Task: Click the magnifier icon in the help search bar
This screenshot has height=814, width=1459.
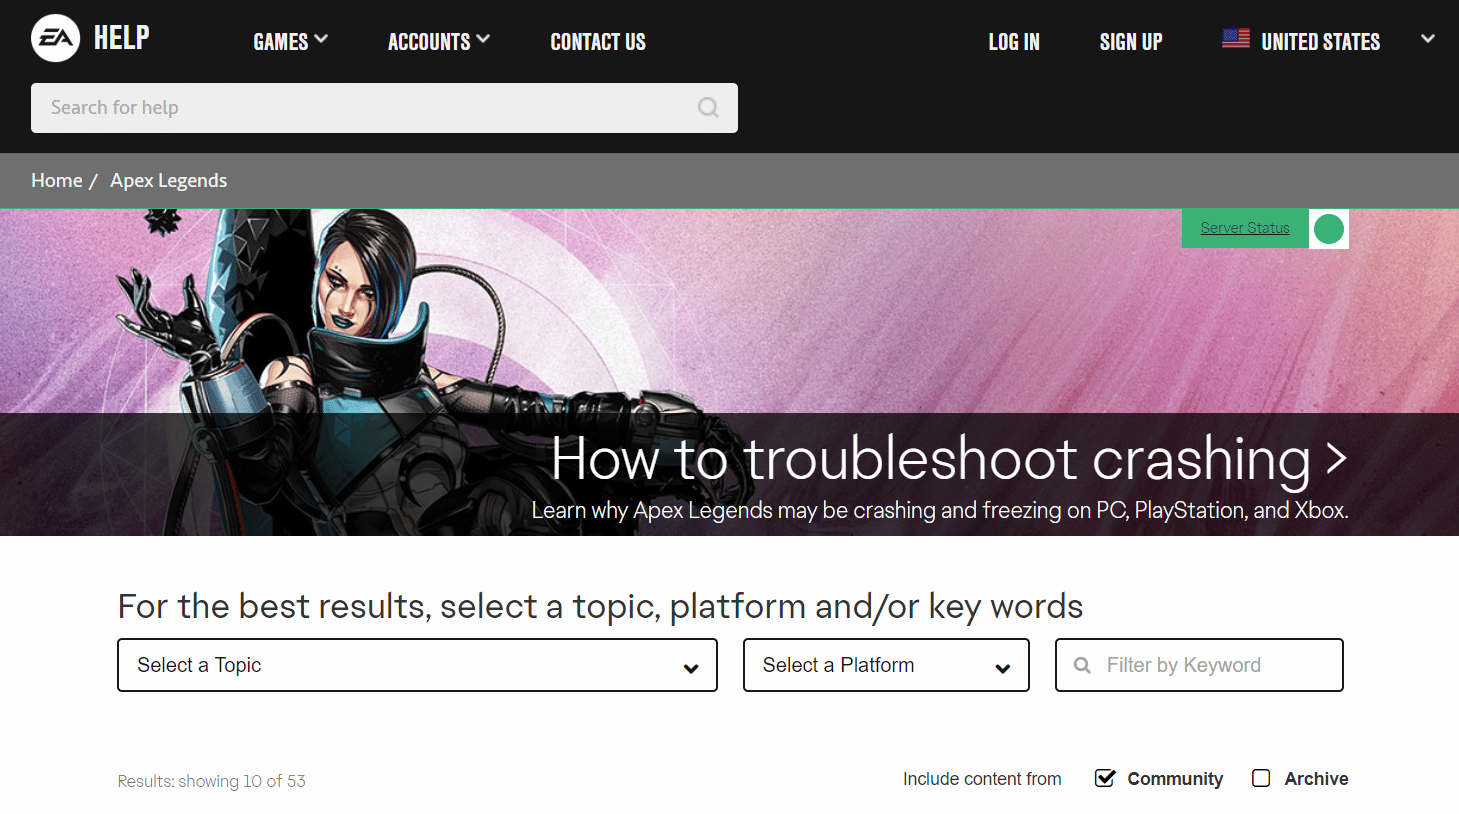Action: (x=708, y=107)
